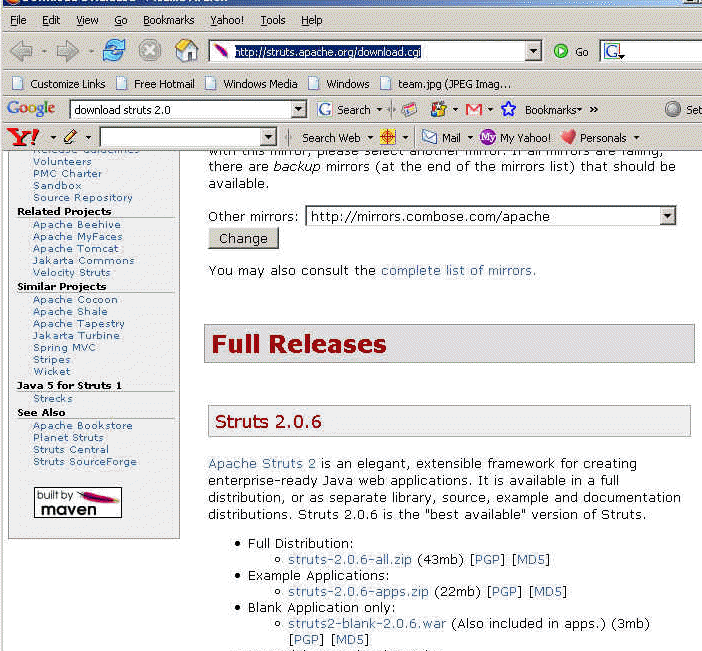
Task: Open the Apache Struts 2 link
Action: pos(262,463)
